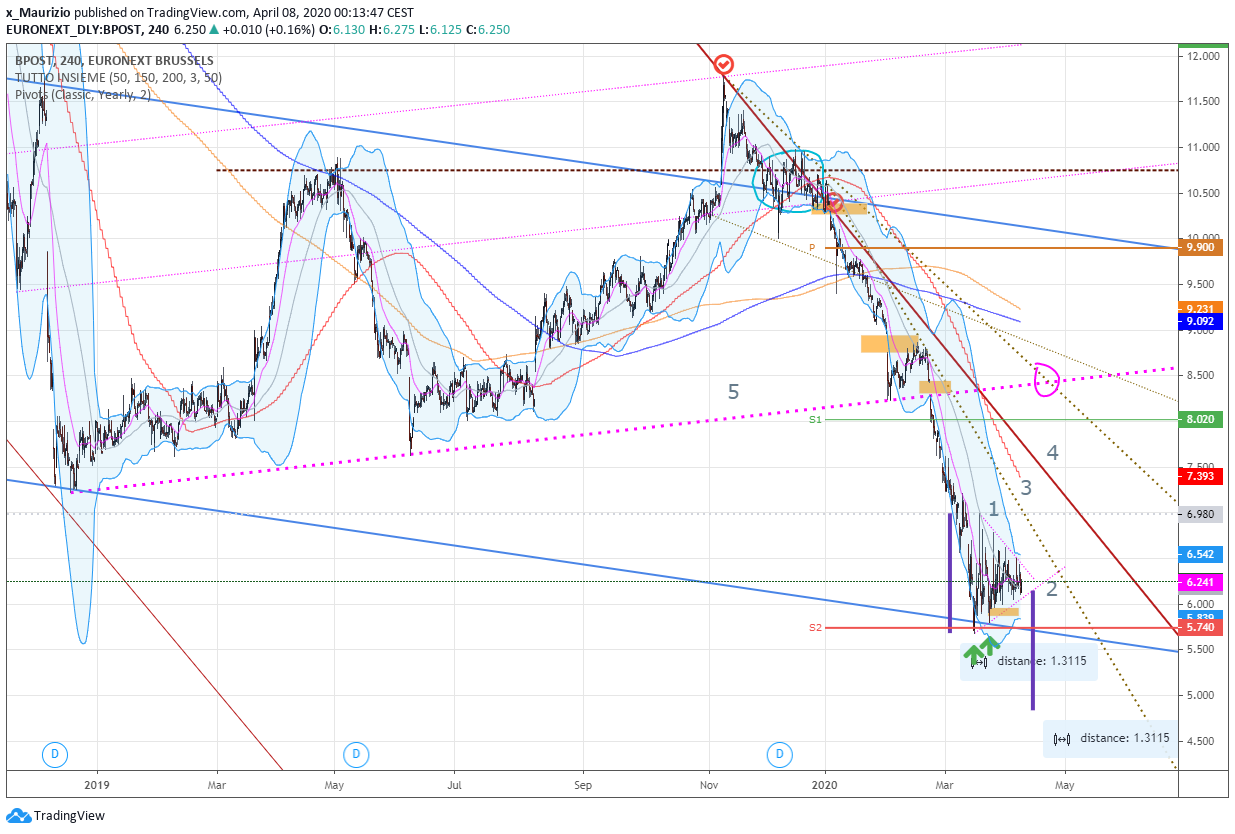Click the dividend D marker nearest the 2020 label
The image size is (1235, 834).
pos(780,753)
